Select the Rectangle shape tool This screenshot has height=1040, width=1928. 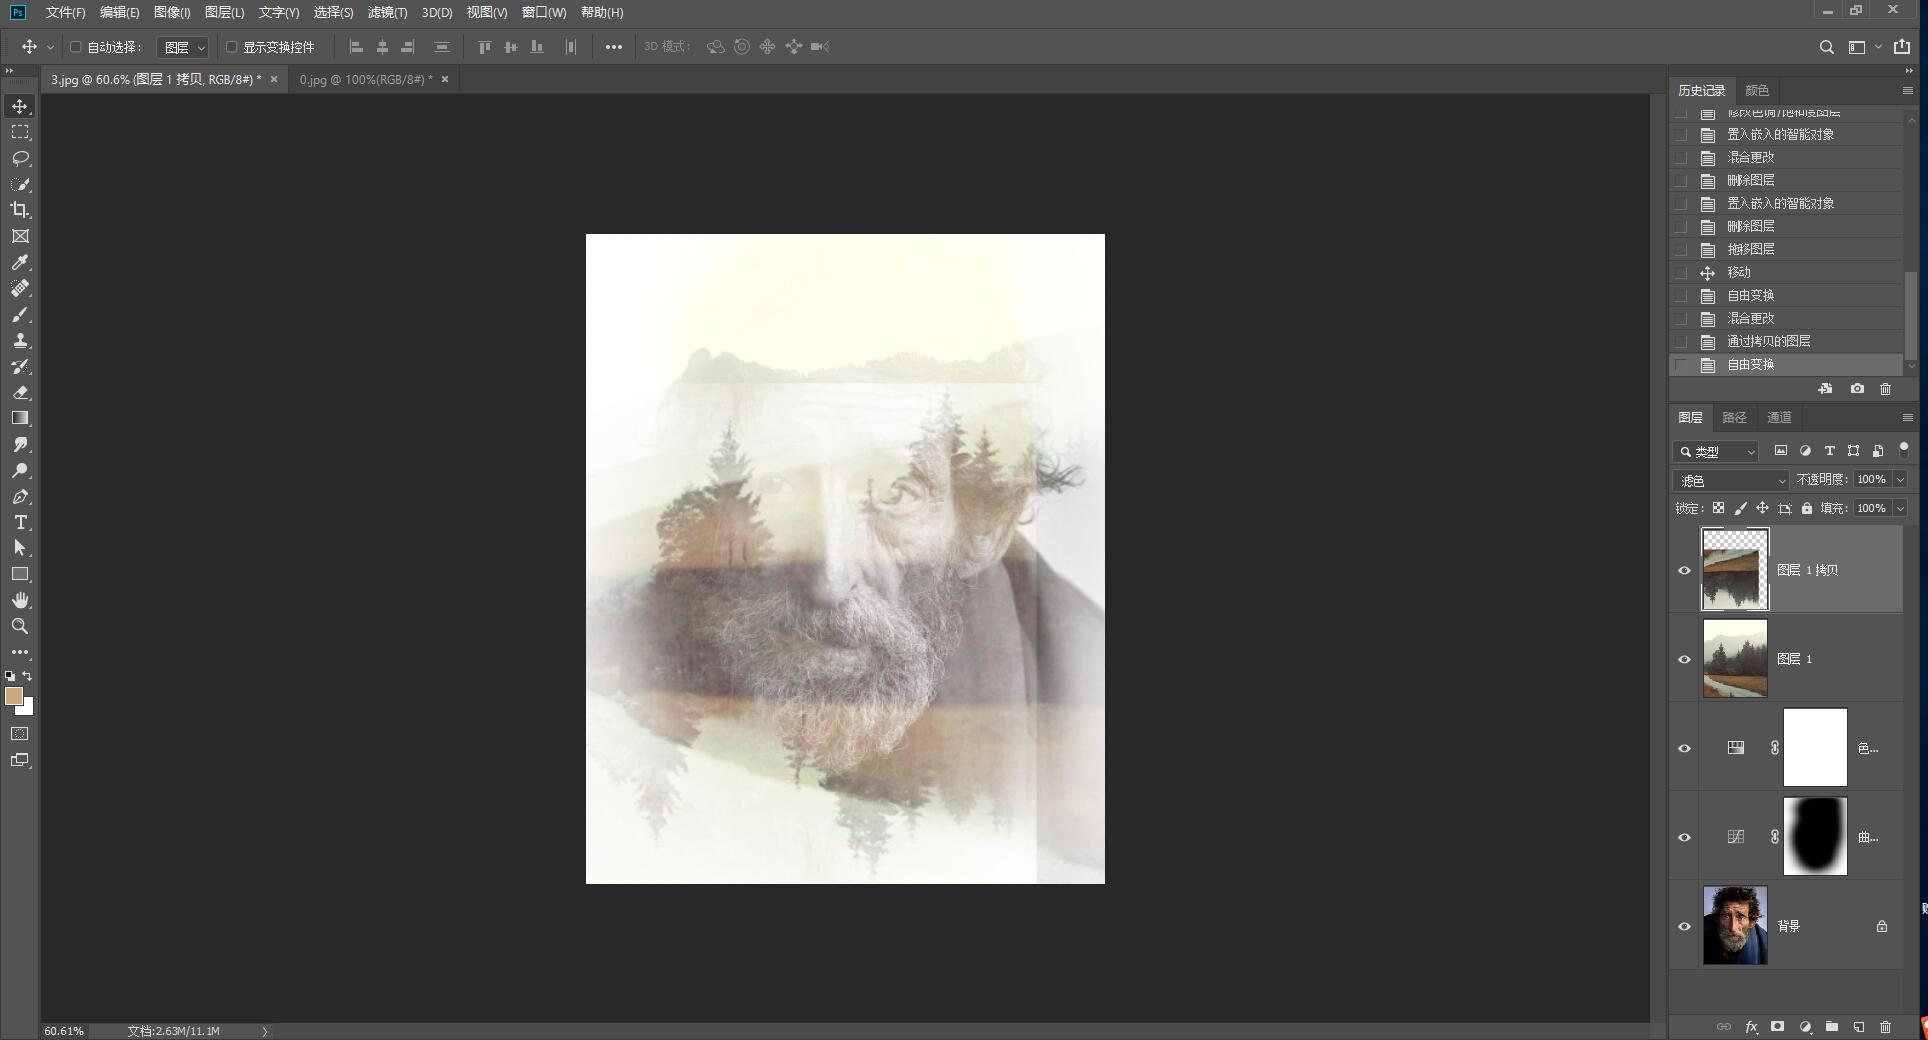point(20,574)
